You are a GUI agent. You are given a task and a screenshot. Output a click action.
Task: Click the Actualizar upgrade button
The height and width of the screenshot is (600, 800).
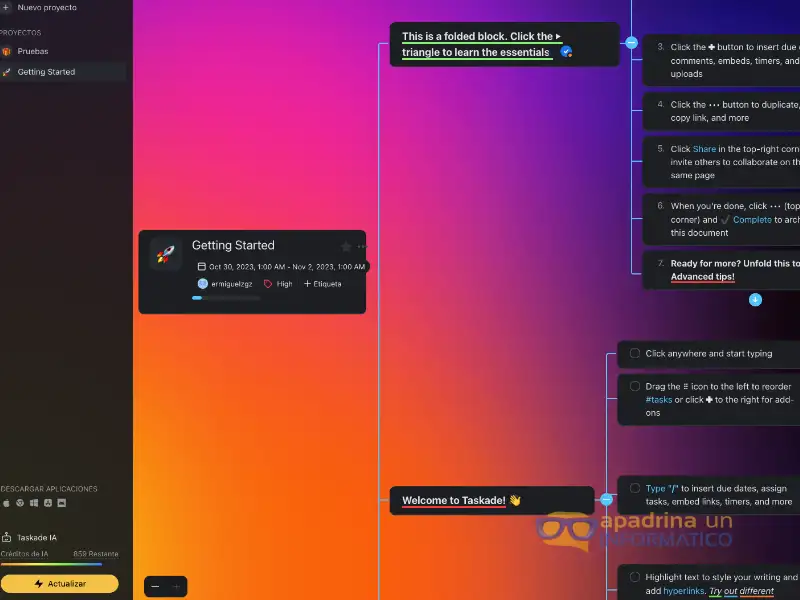[x=60, y=584]
